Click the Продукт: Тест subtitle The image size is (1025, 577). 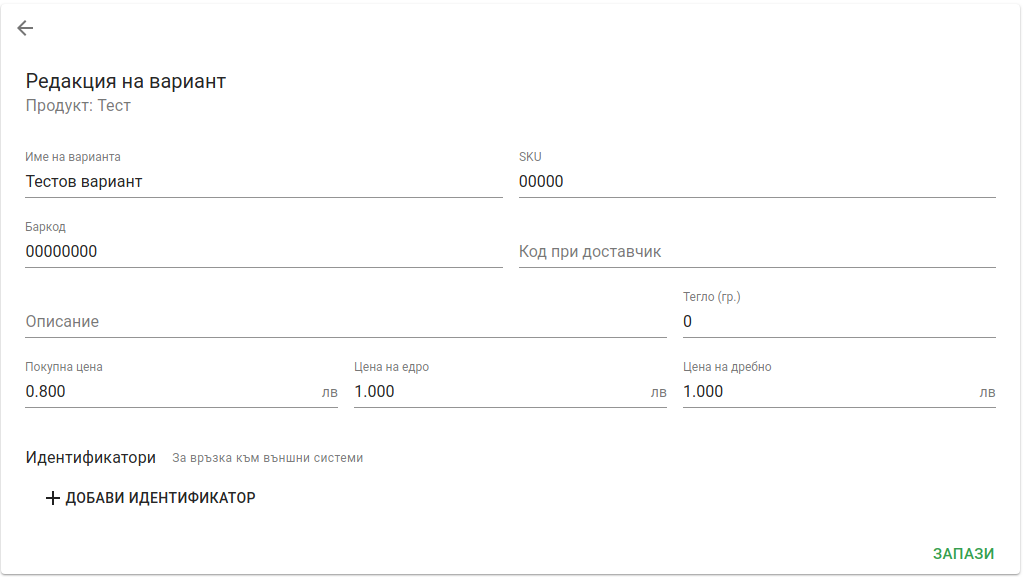(78, 106)
